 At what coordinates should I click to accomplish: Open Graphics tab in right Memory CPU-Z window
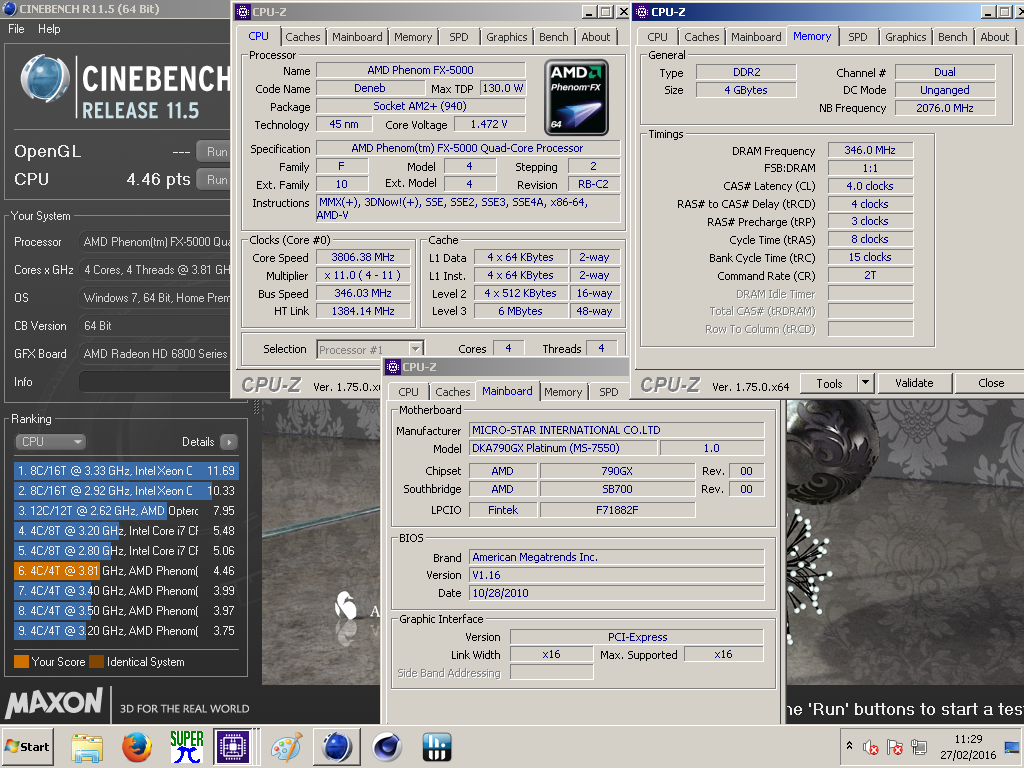905,37
